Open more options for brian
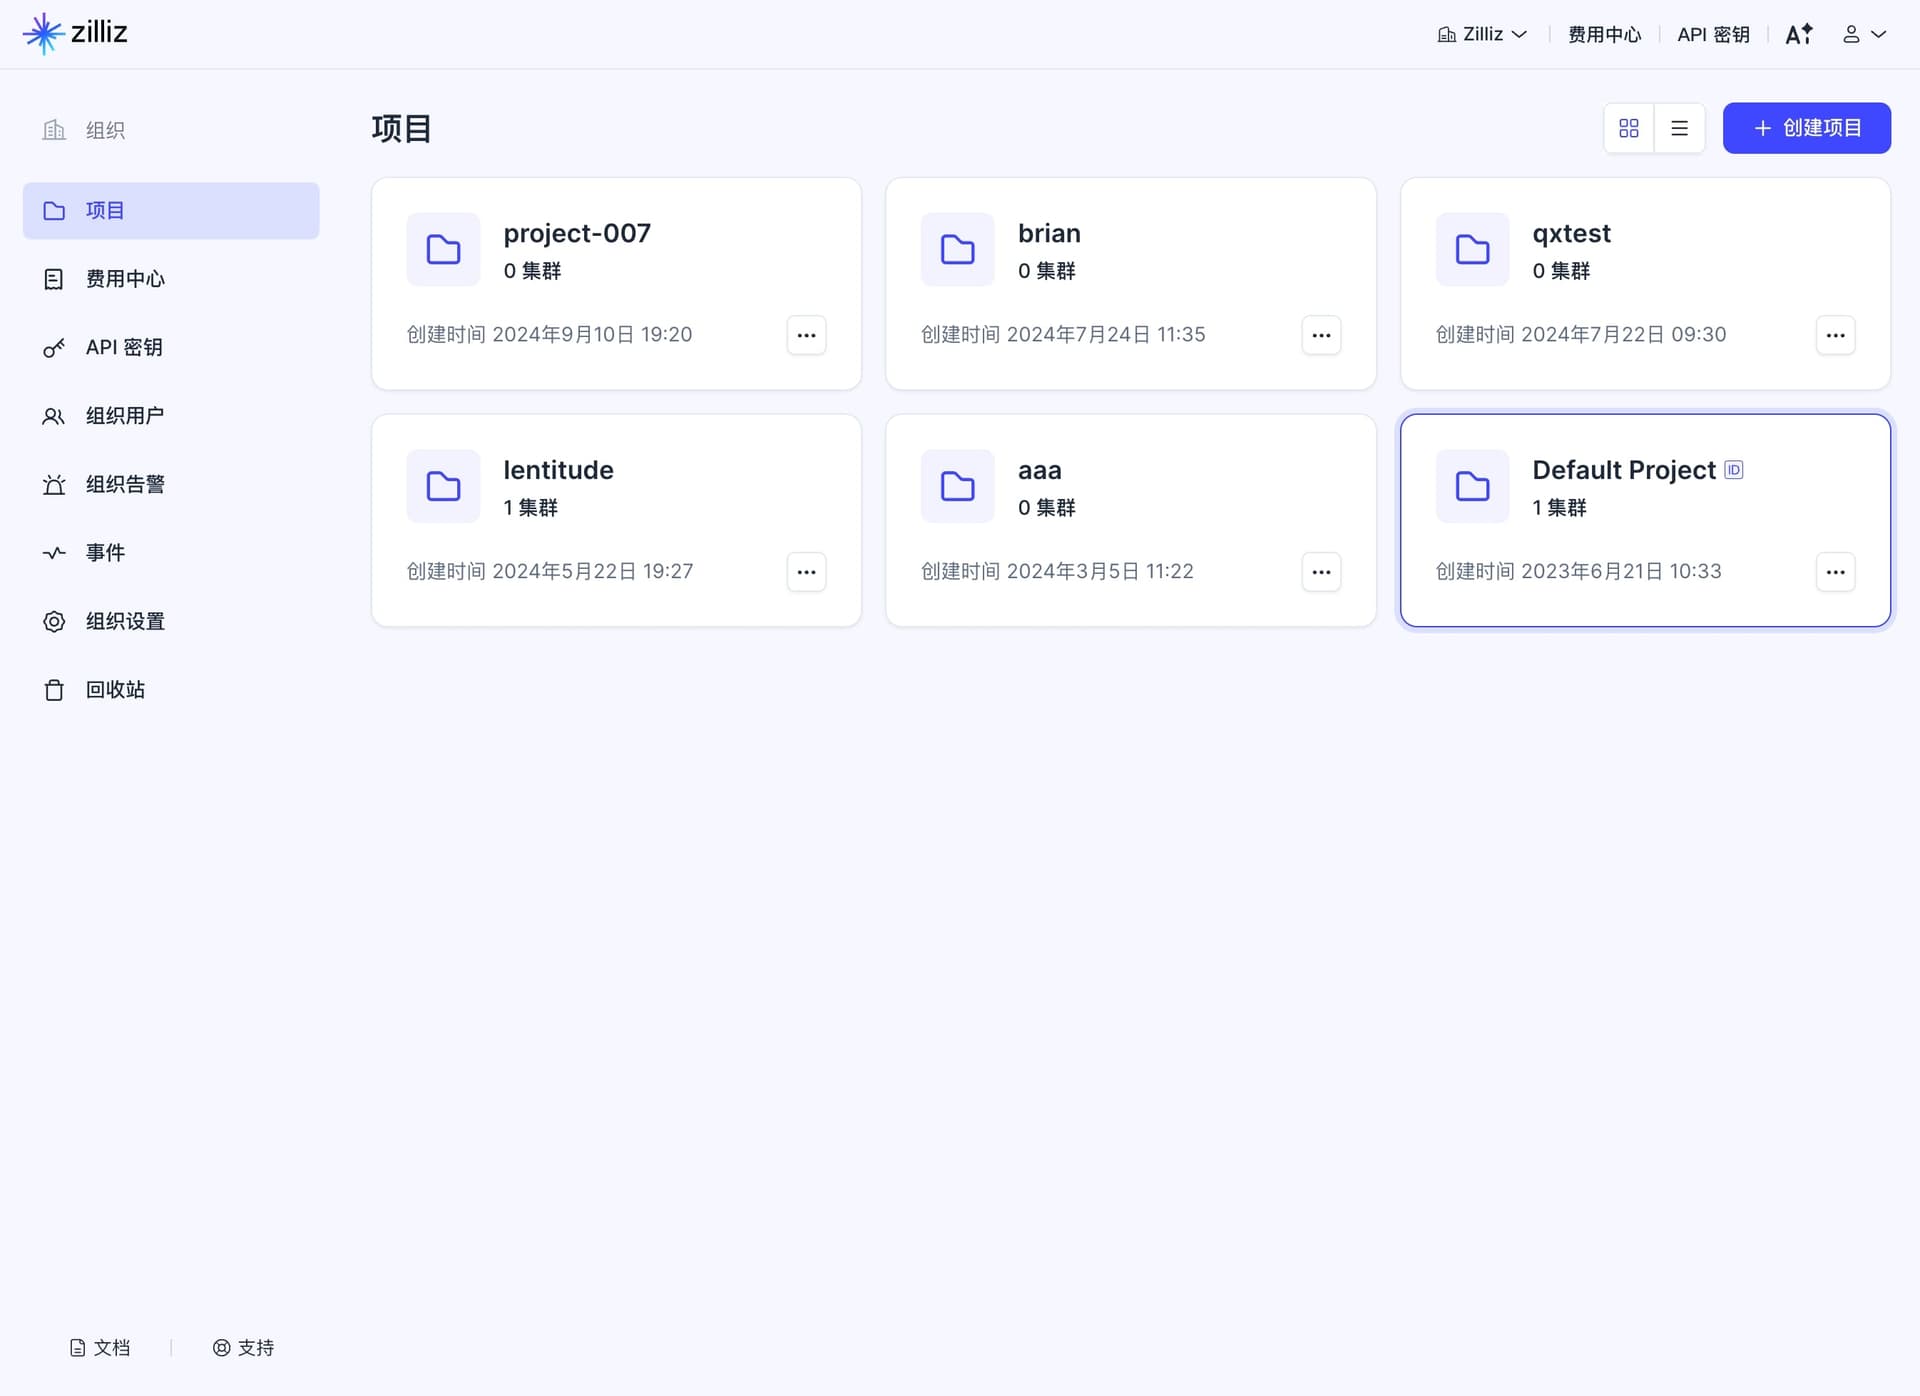 (1321, 335)
